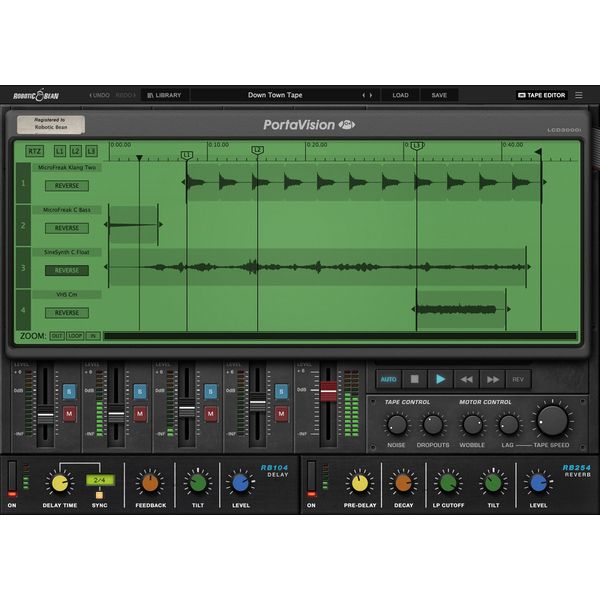Click the LOAD button
The width and height of the screenshot is (600, 600).
click(x=400, y=95)
